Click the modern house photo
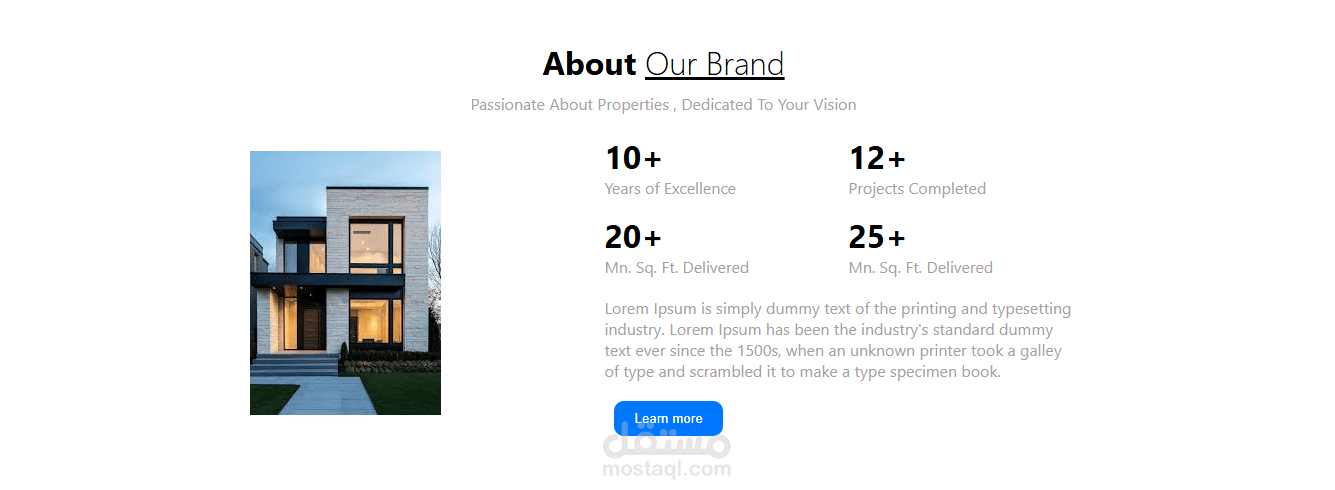1335x490 pixels. click(x=345, y=283)
